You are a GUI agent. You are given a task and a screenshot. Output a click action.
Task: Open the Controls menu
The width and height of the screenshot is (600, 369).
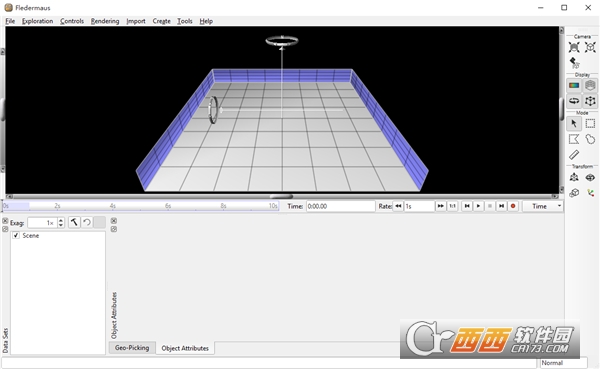tap(72, 21)
